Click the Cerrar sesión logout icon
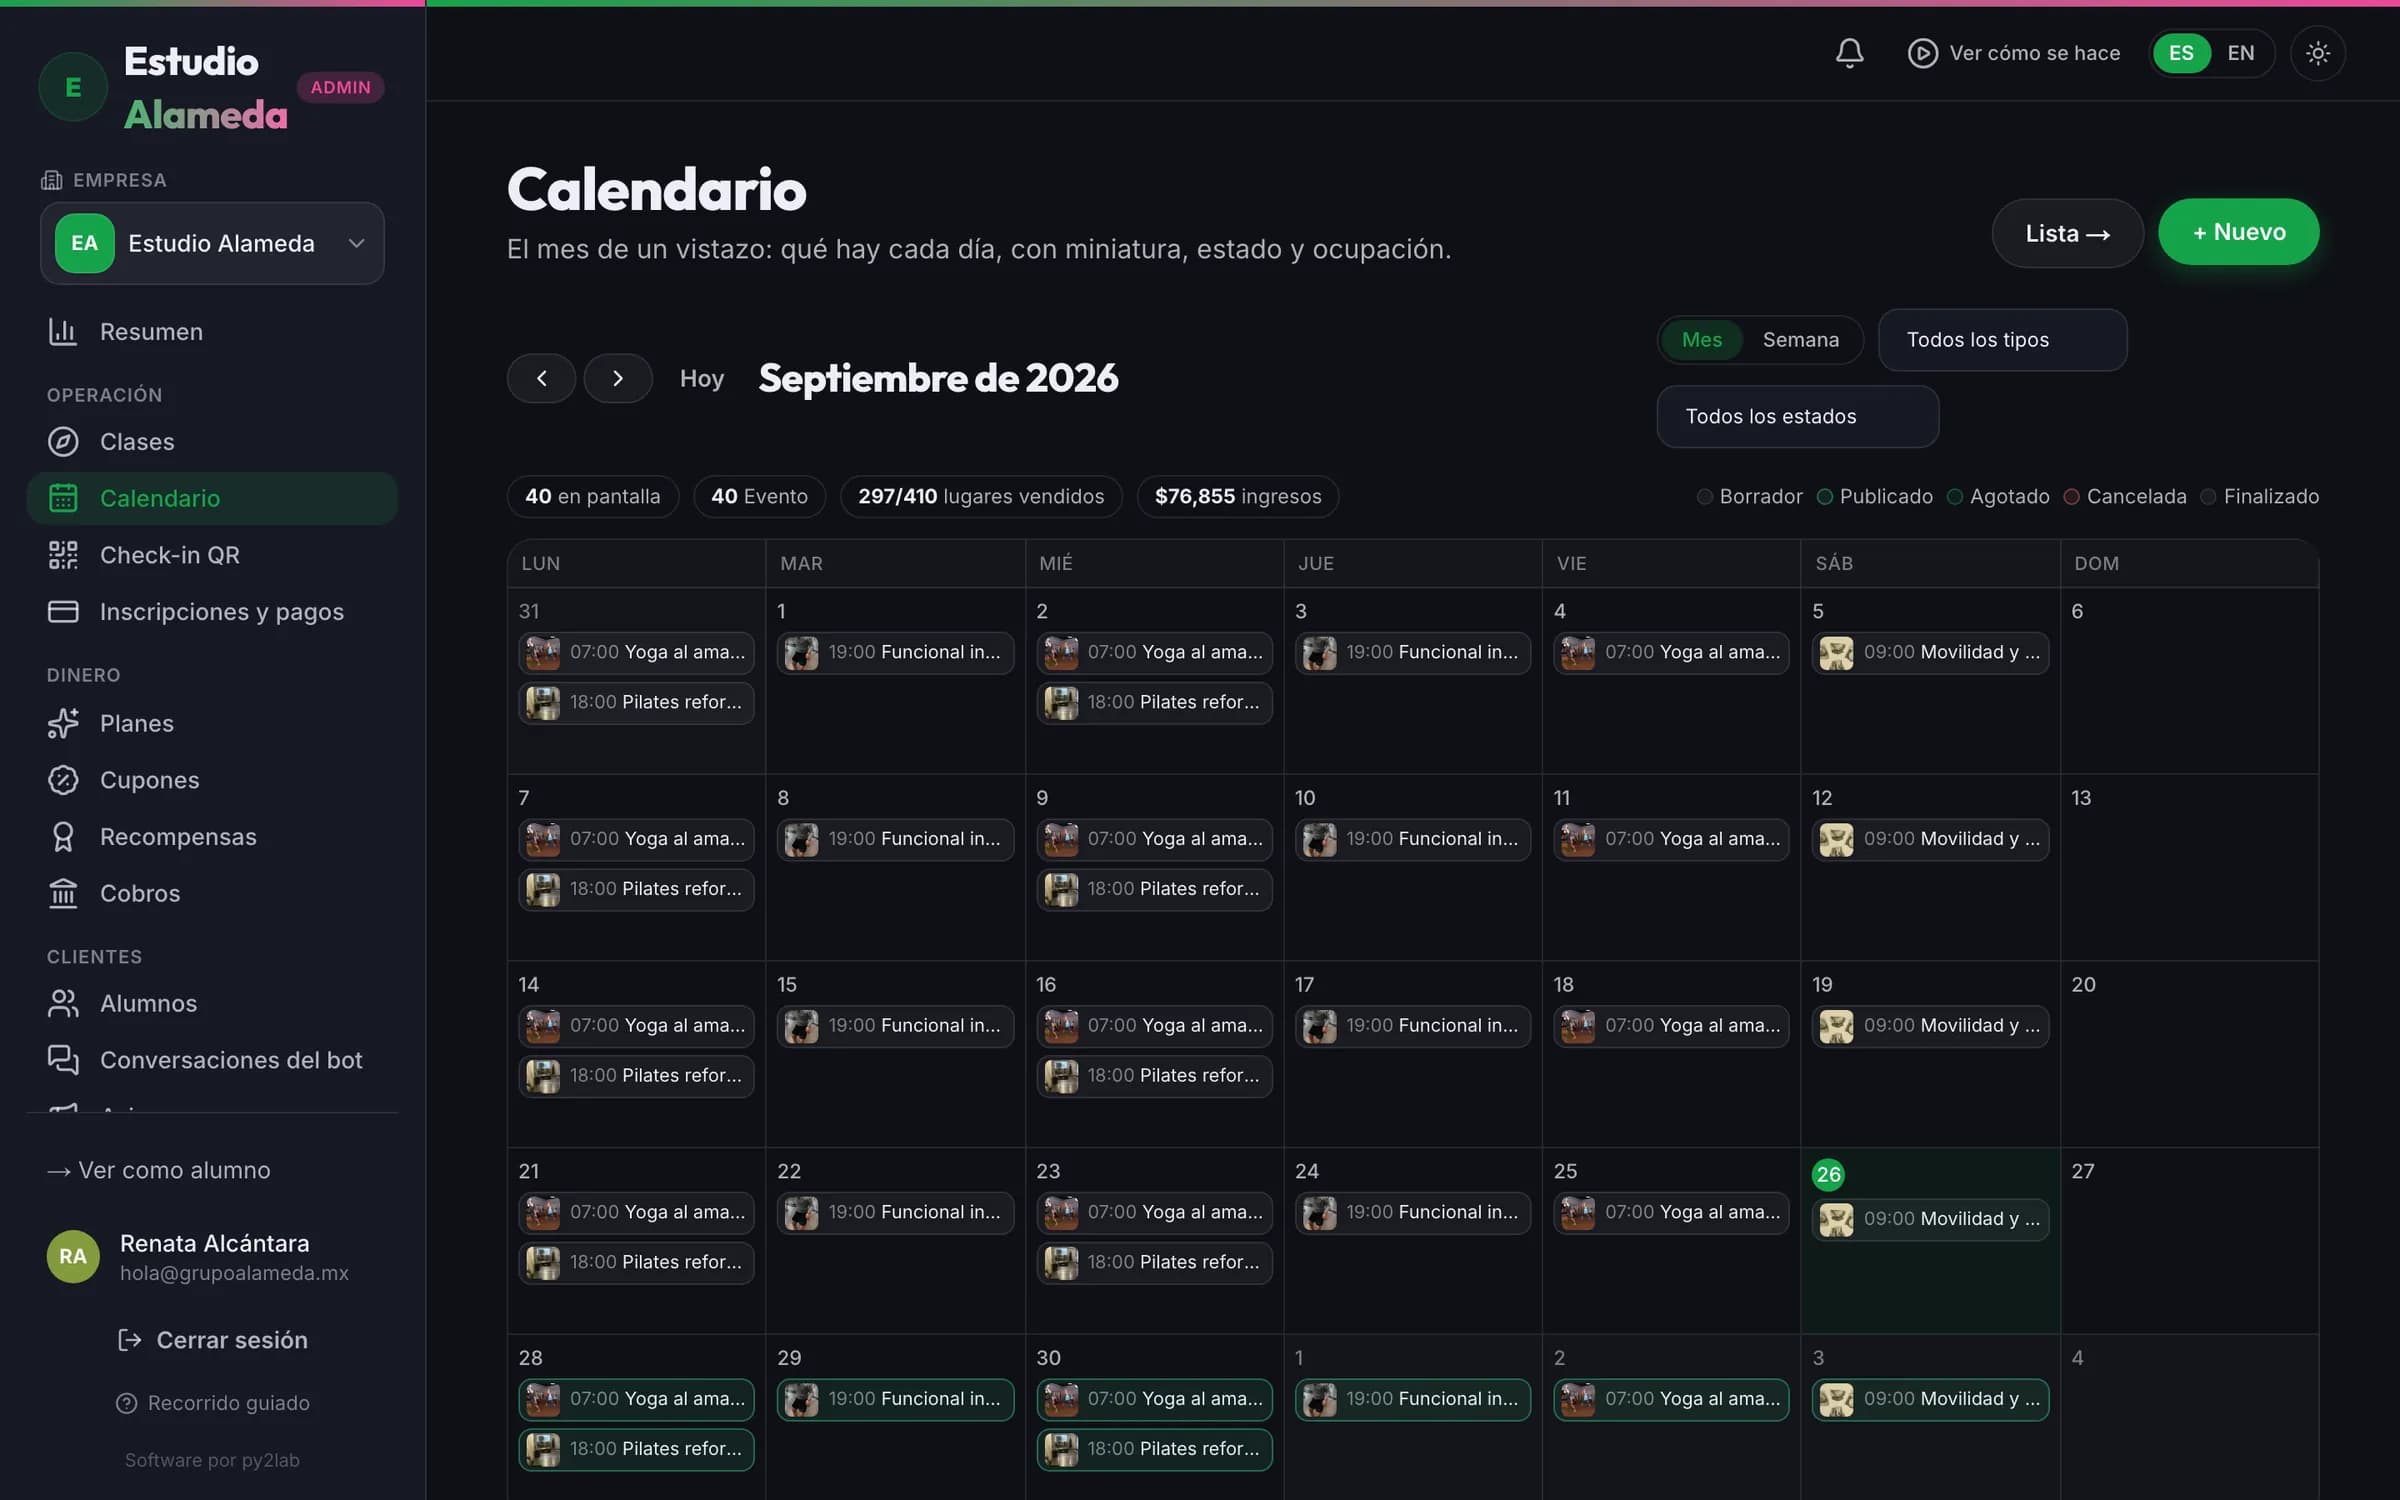 click(129, 1340)
